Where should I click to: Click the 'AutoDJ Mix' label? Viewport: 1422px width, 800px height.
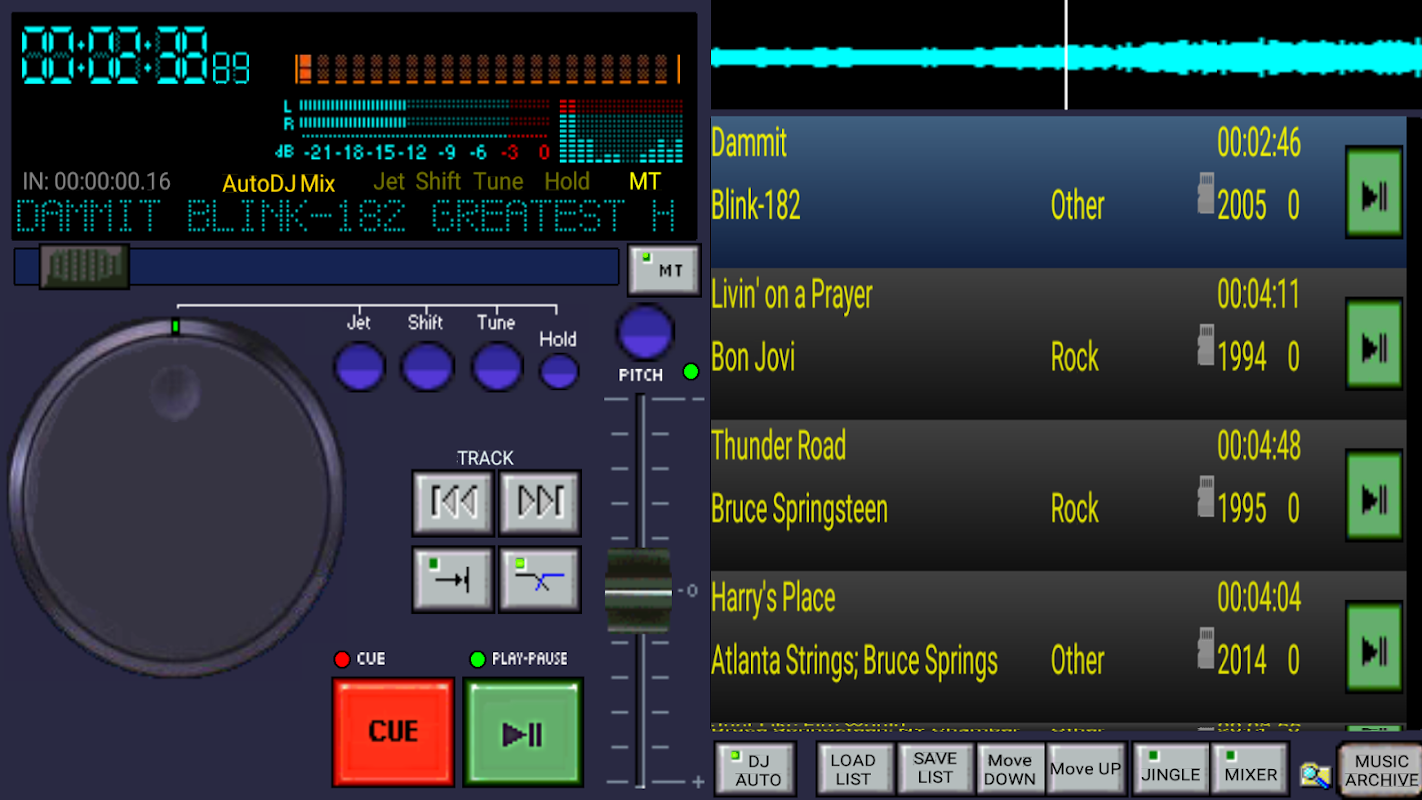tap(278, 184)
